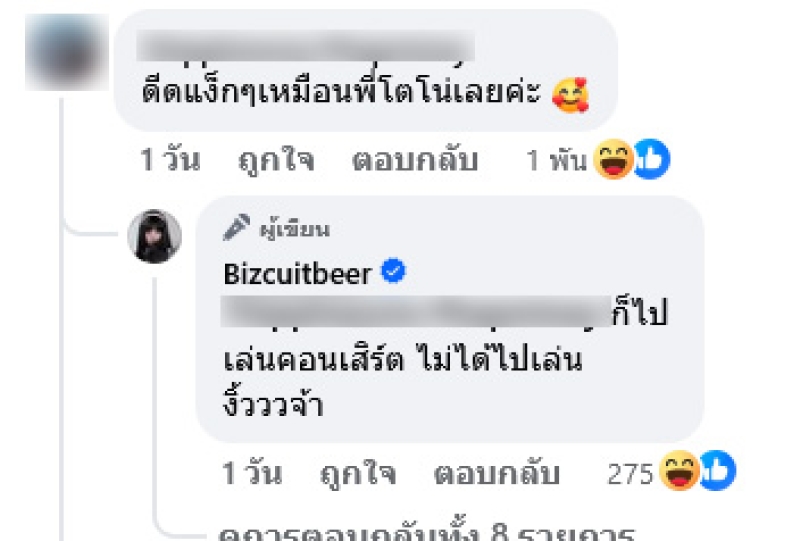Click the blurred commenter avatar
800x541 pixels.
coord(67,53)
